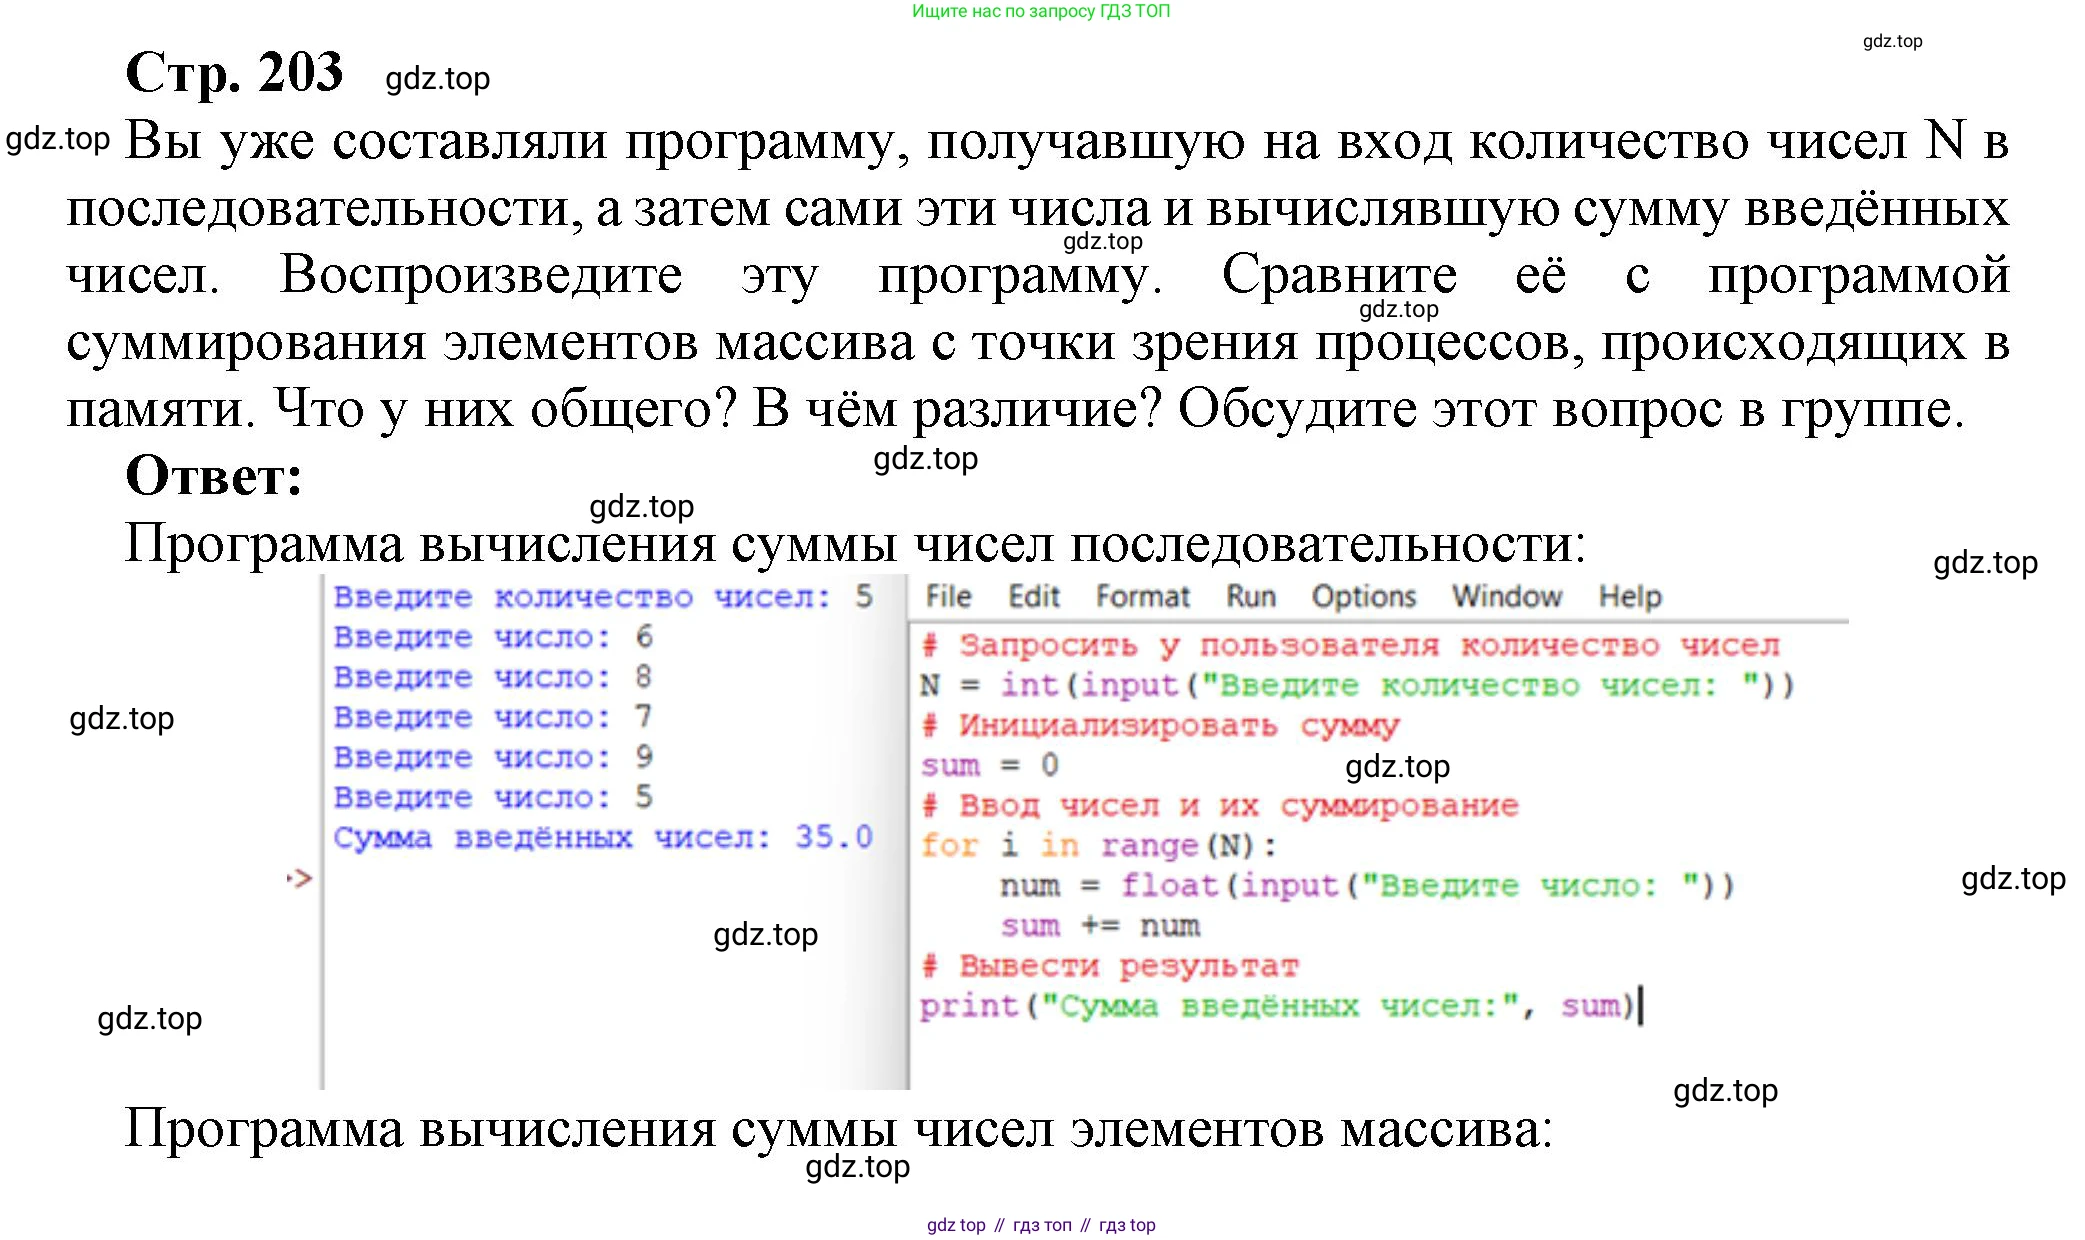Image resolution: width=2085 pixels, height=1240 pixels.
Task: Click the 'for i in range(N):' line
Action: pos(1098,846)
